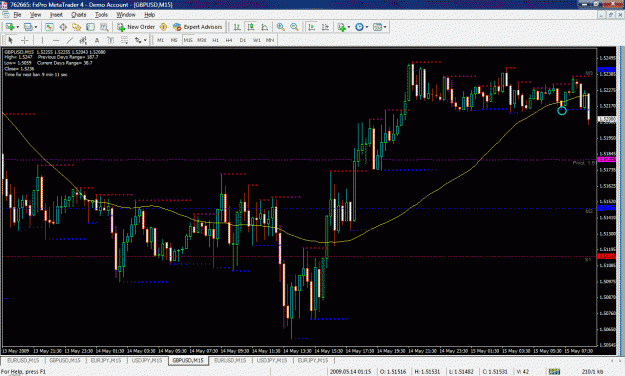Switch timeframe to H1
This screenshot has width=625, height=376.
(x=215, y=40)
